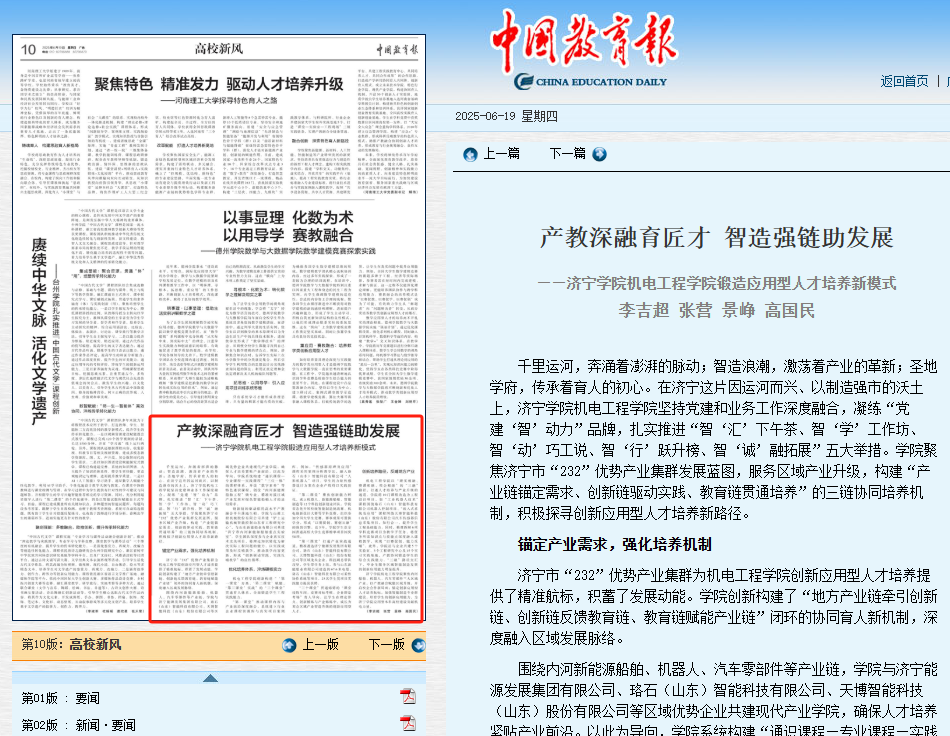Click the article title 产教深融育匠才 智造强链助发展
This screenshot has width=950, height=736.
[716, 238]
